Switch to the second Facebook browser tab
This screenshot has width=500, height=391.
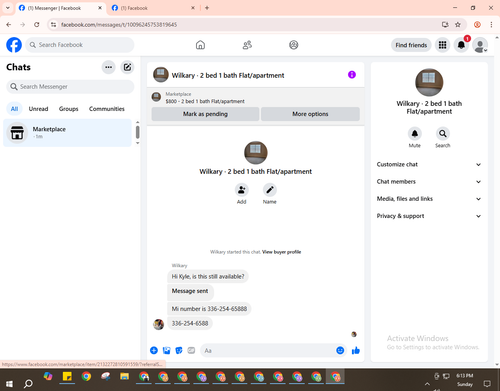pos(153,8)
